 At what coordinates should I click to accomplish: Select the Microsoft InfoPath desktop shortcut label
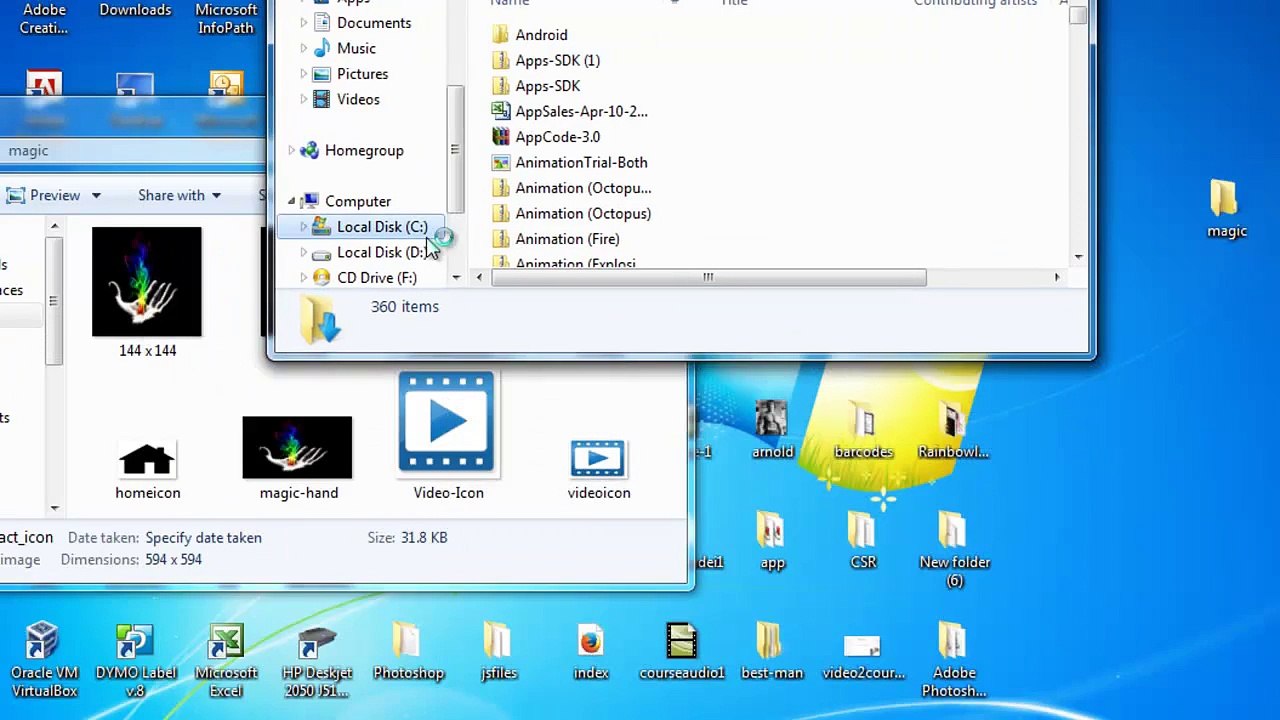[x=226, y=18]
